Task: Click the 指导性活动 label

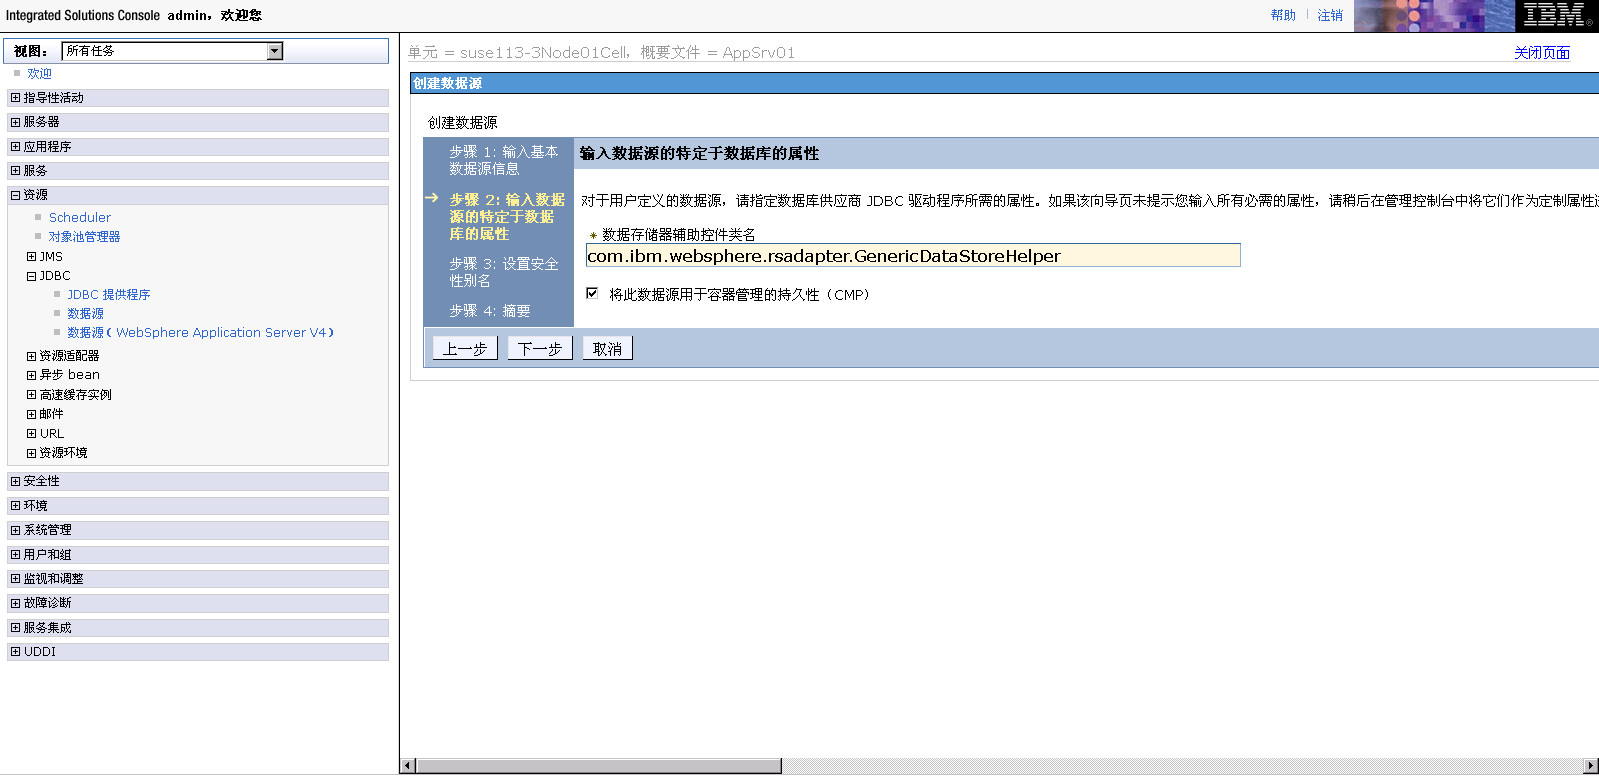Action: pyautogui.click(x=53, y=98)
